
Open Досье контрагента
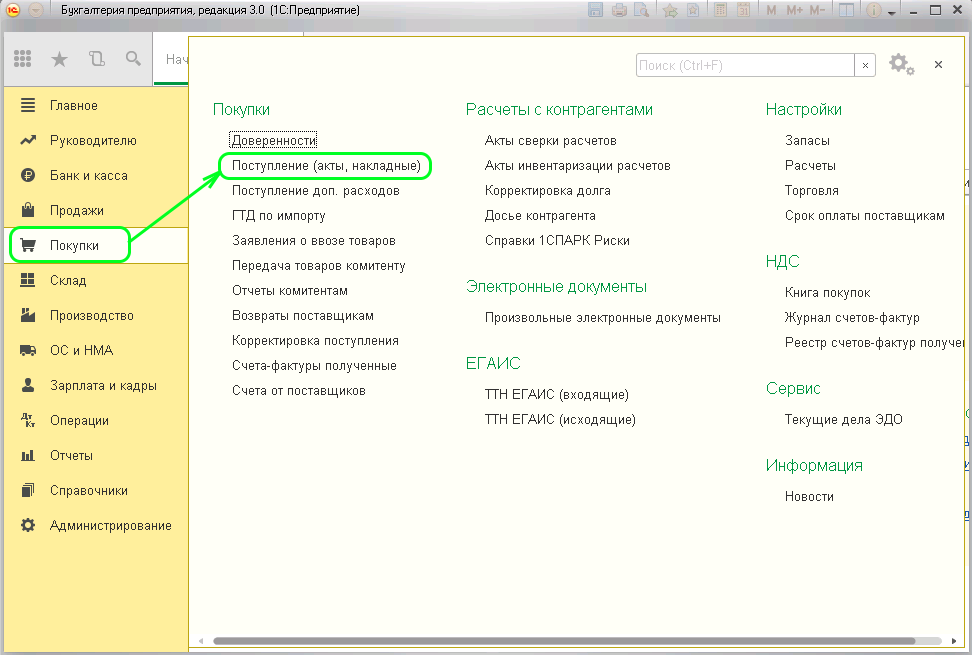click(x=540, y=216)
